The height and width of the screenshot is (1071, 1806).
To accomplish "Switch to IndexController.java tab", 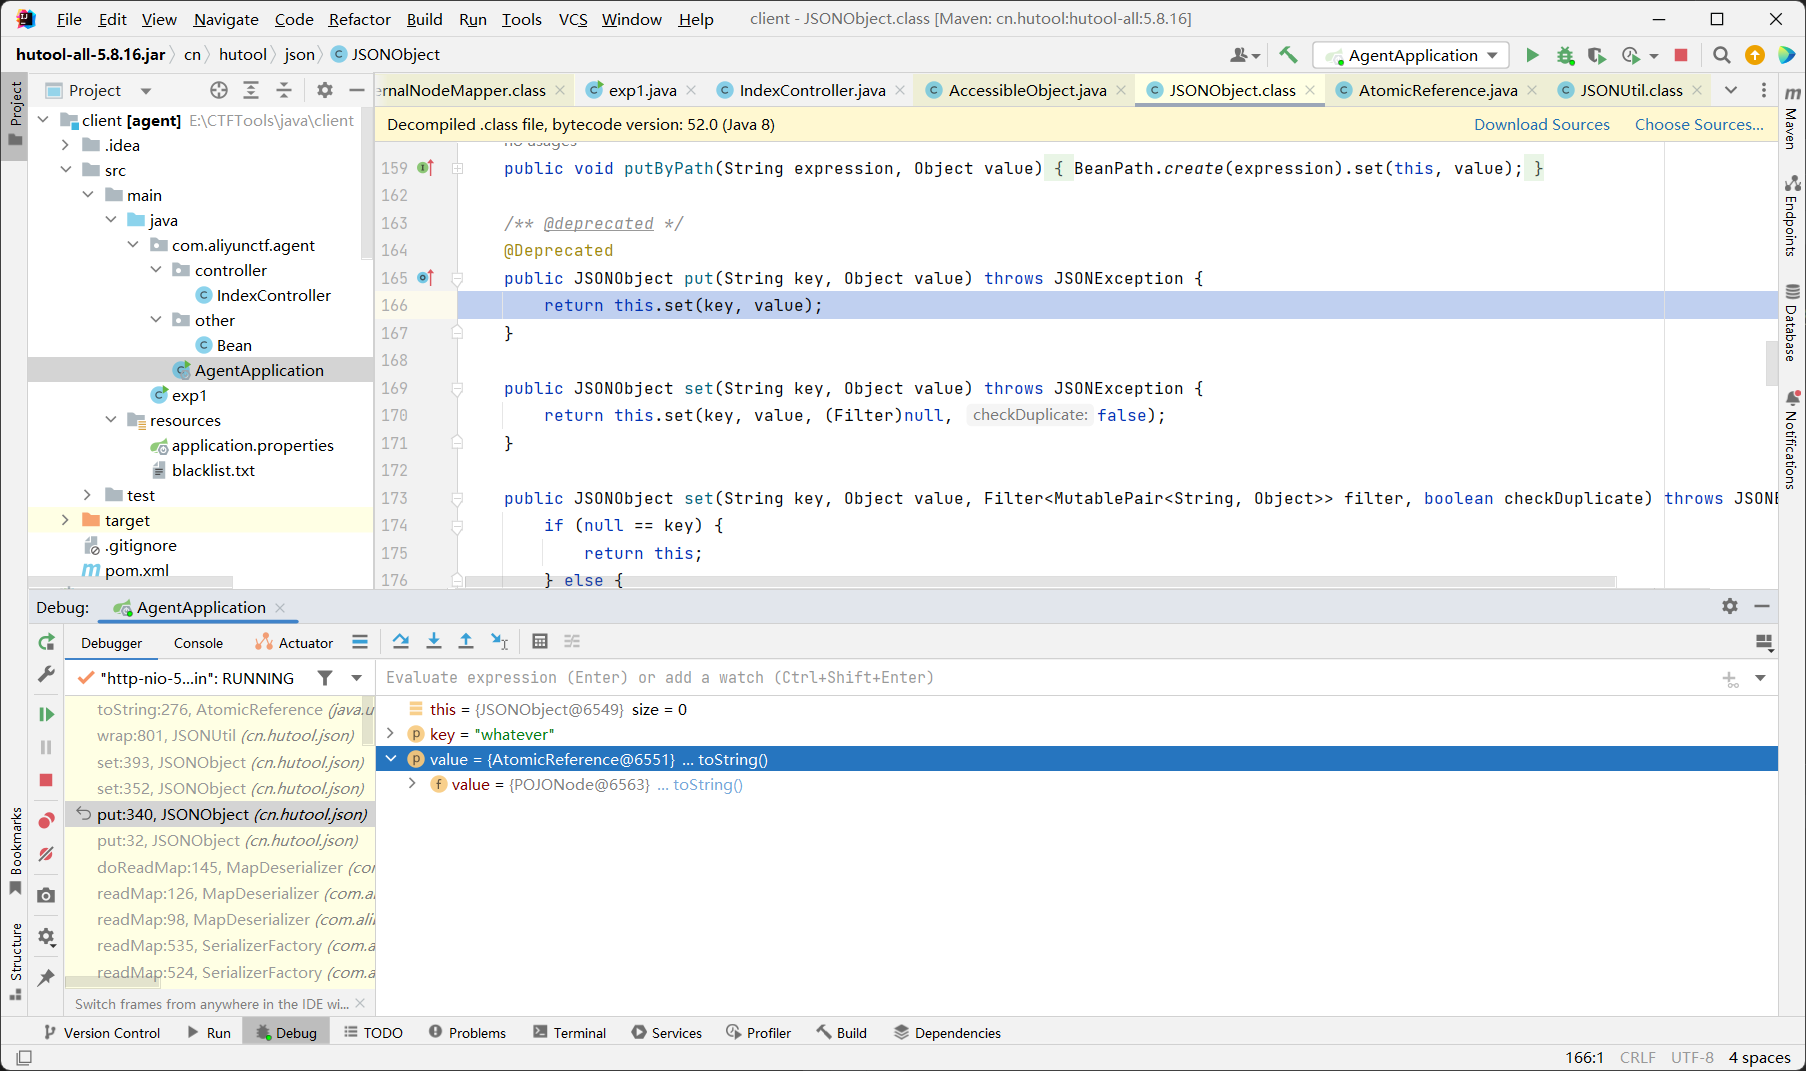I will [812, 90].
